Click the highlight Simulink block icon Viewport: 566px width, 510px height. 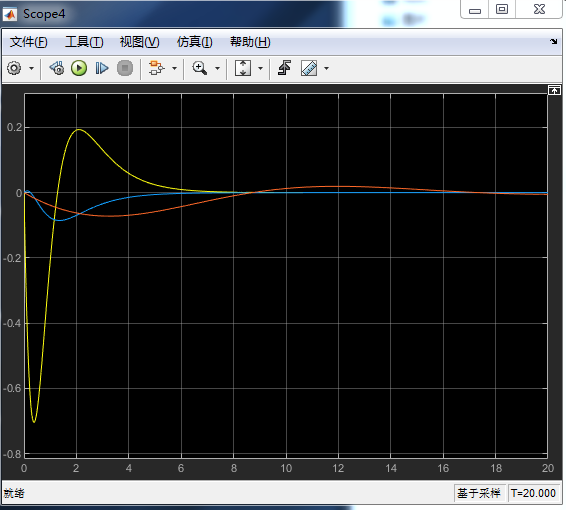(156, 68)
